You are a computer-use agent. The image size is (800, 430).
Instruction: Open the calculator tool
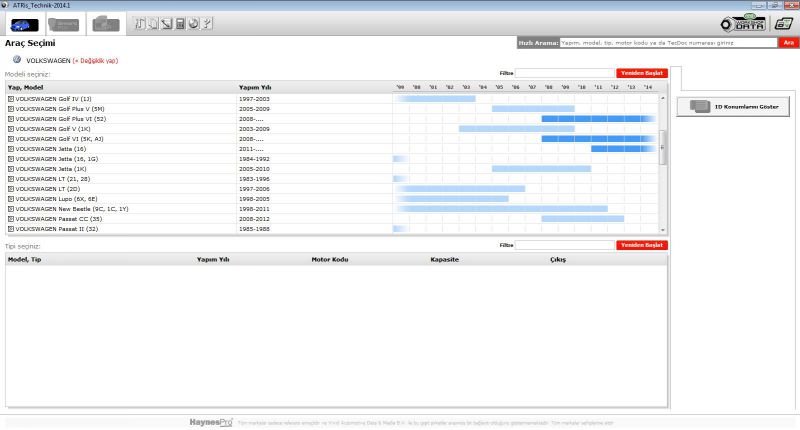[180, 23]
